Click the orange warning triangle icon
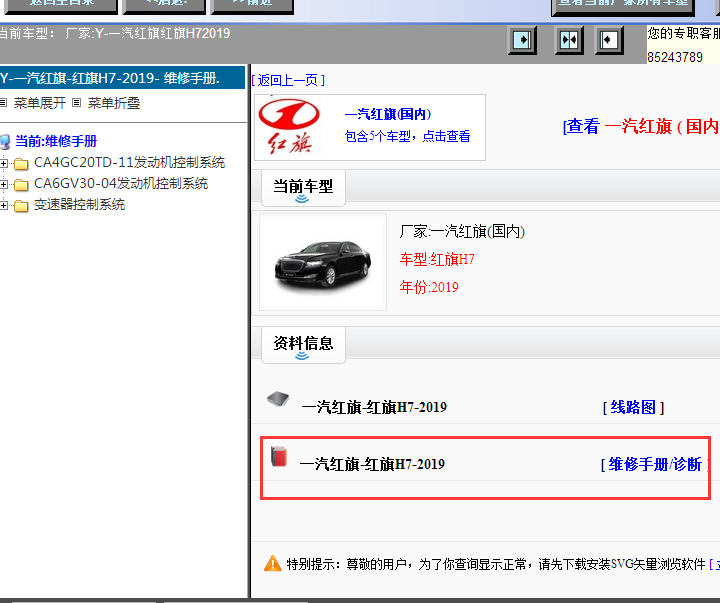 coord(273,563)
